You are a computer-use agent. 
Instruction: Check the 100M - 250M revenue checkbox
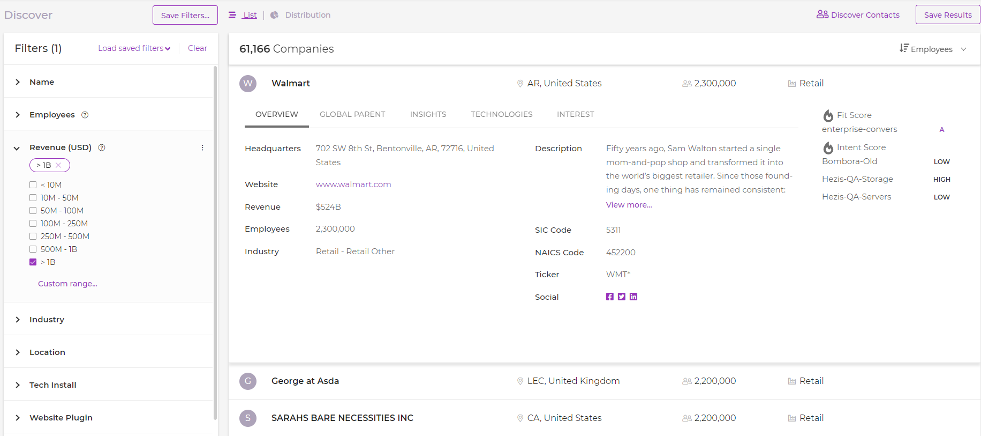click(x=33, y=224)
